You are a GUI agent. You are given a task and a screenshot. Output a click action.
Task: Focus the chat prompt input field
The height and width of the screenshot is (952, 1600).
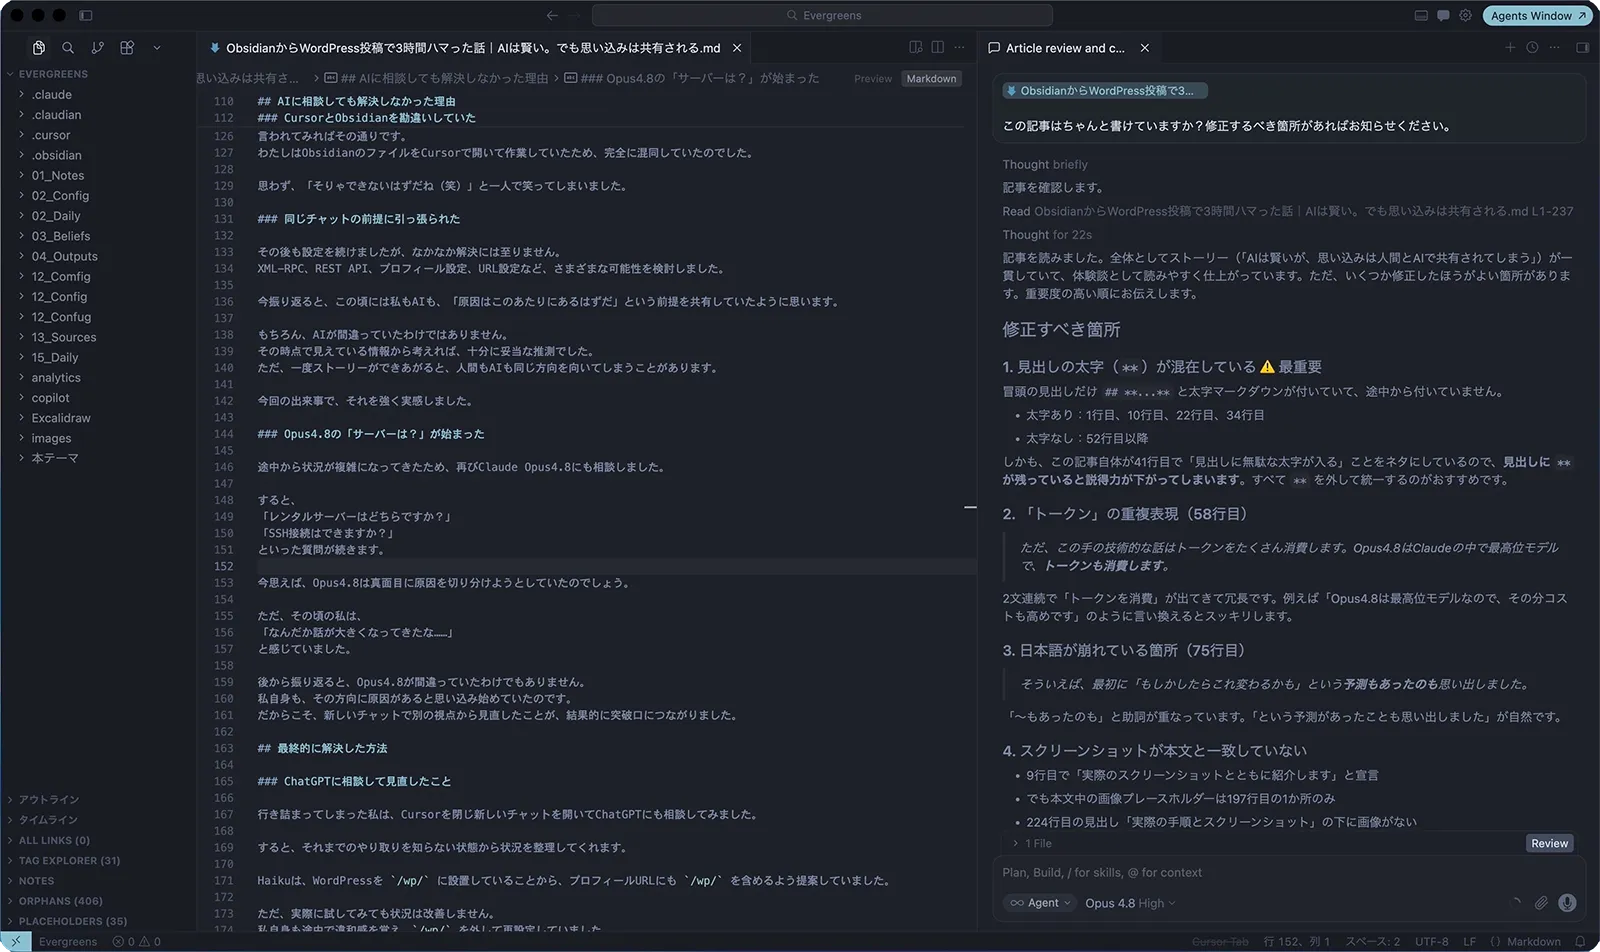(1288, 872)
